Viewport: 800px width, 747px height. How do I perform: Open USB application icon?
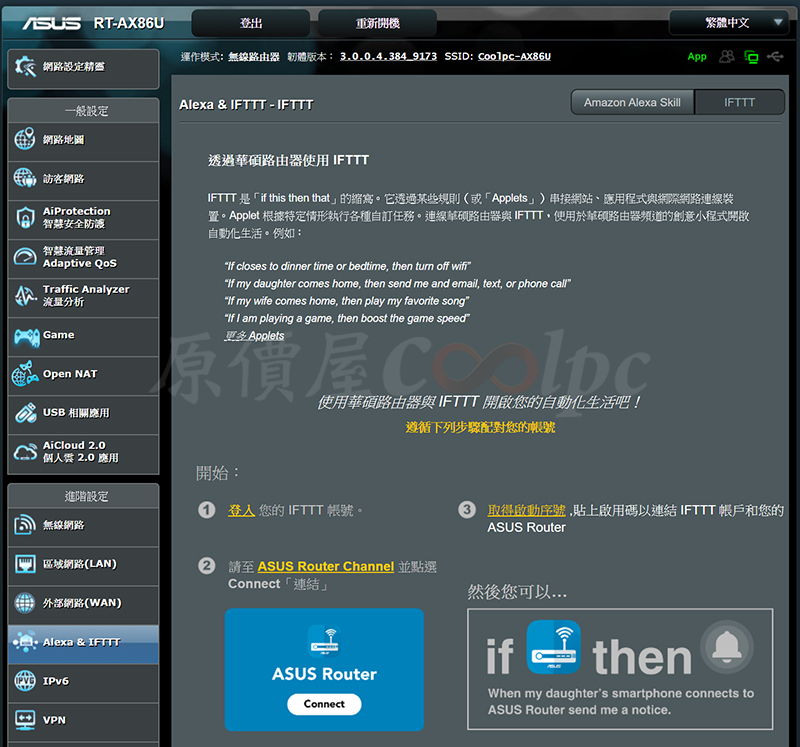coord(25,413)
